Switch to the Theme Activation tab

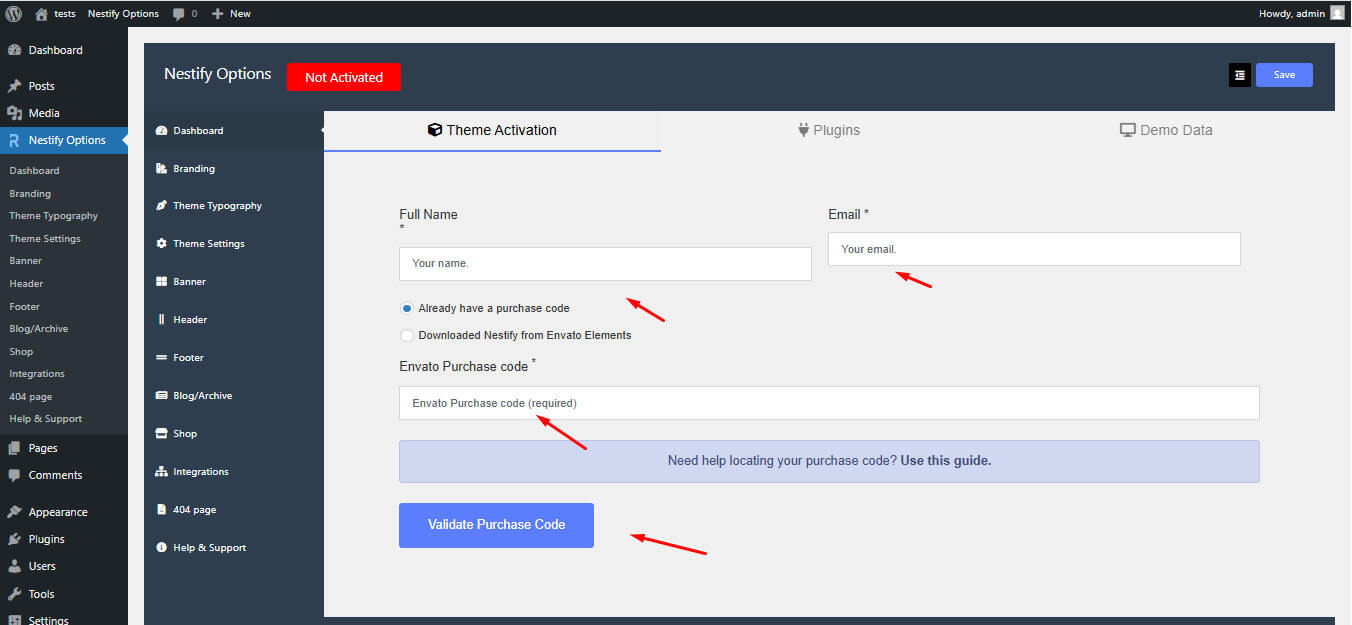click(492, 130)
